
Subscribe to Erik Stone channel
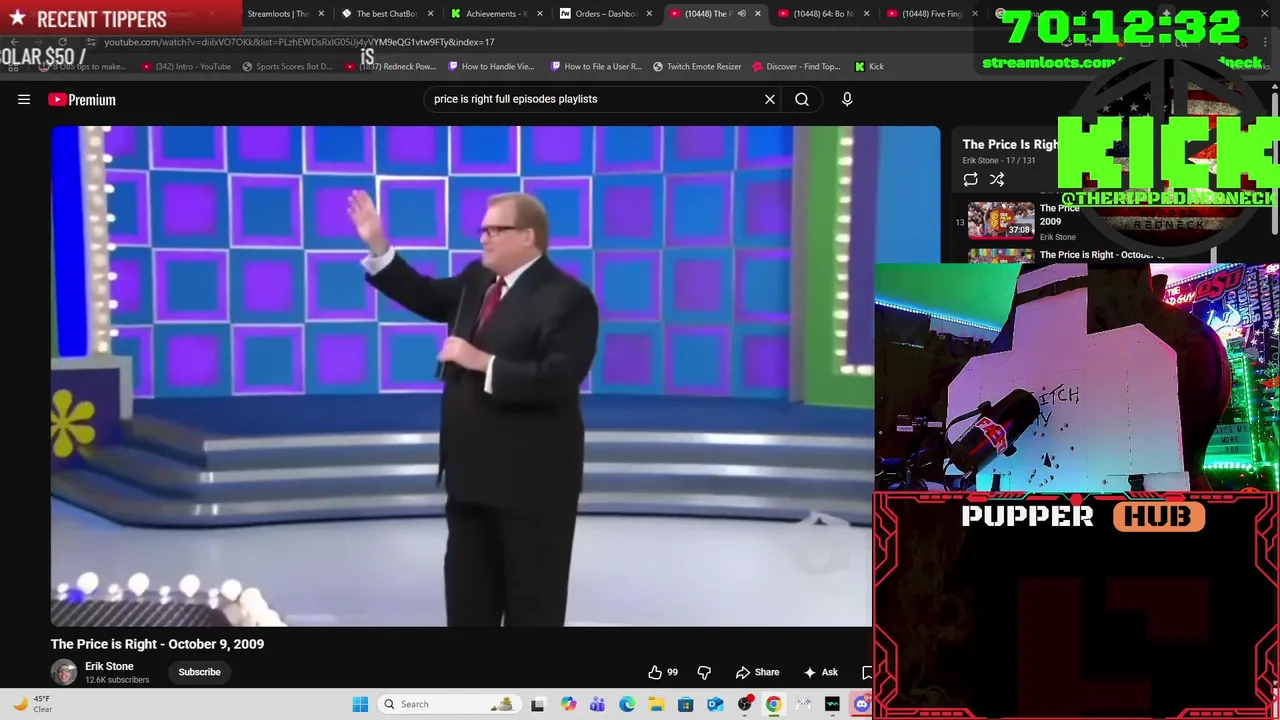point(199,672)
